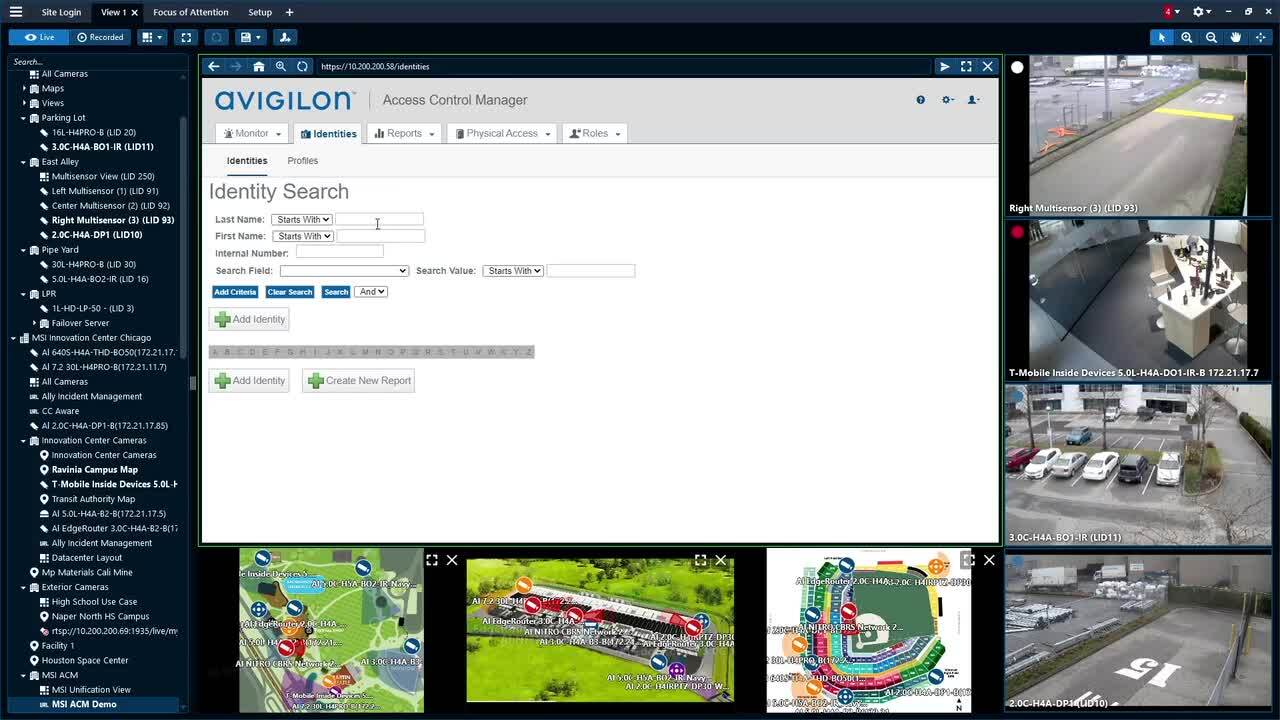Open the Search Field dropdown
Screen dimensions: 1280x720
coord(344,271)
